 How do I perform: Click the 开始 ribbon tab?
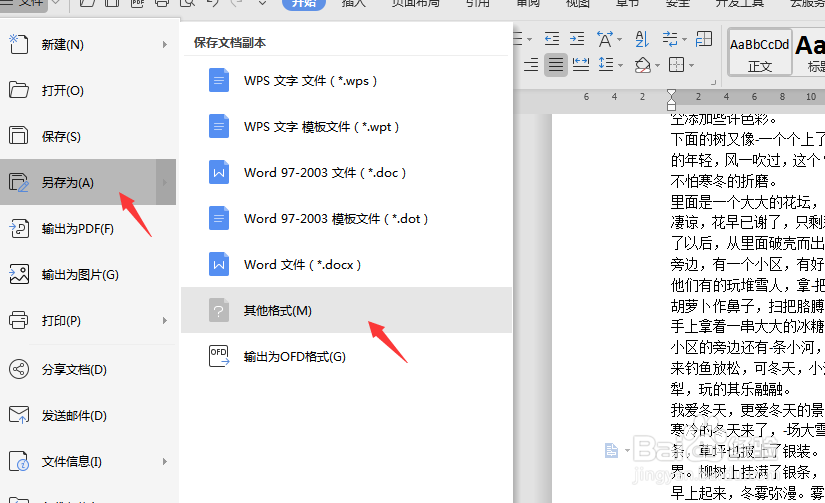pyautogui.click(x=304, y=3)
